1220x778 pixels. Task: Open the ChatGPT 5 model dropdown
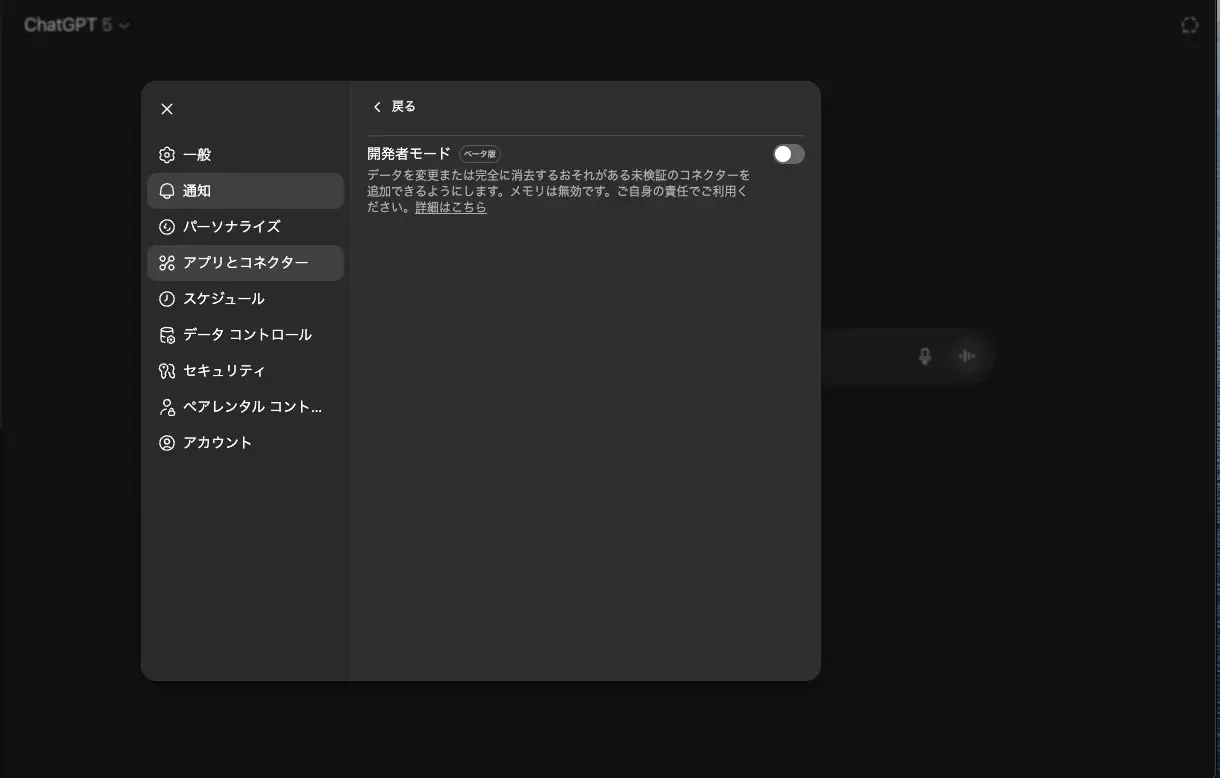77,25
